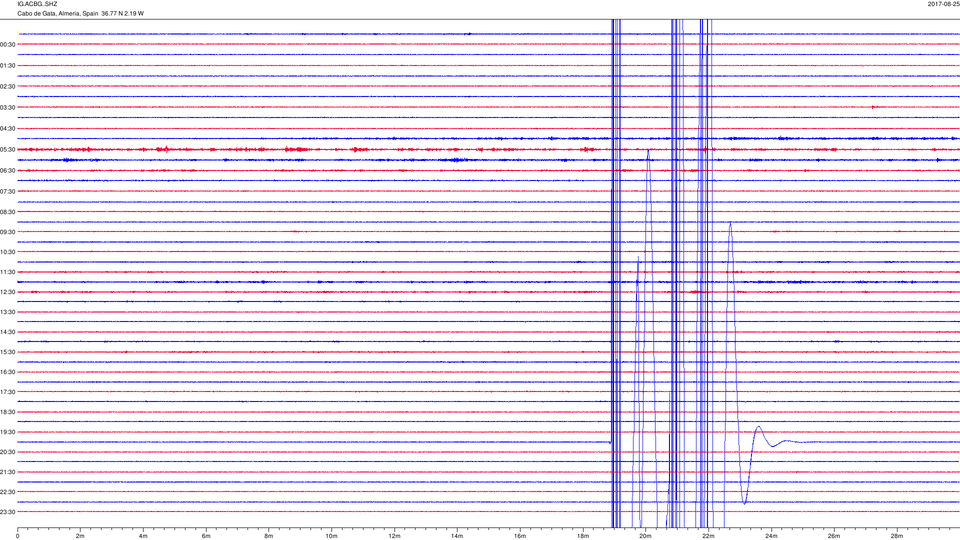
Task: Select the 18:30 time label
Action: pyautogui.click(x=8, y=412)
